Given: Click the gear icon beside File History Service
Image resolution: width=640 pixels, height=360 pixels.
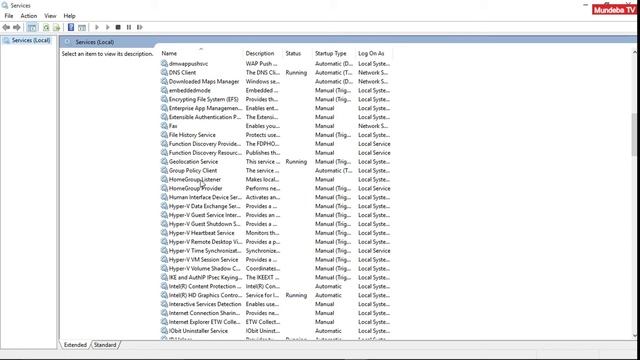Looking at the screenshot, I should pos(164,135).
